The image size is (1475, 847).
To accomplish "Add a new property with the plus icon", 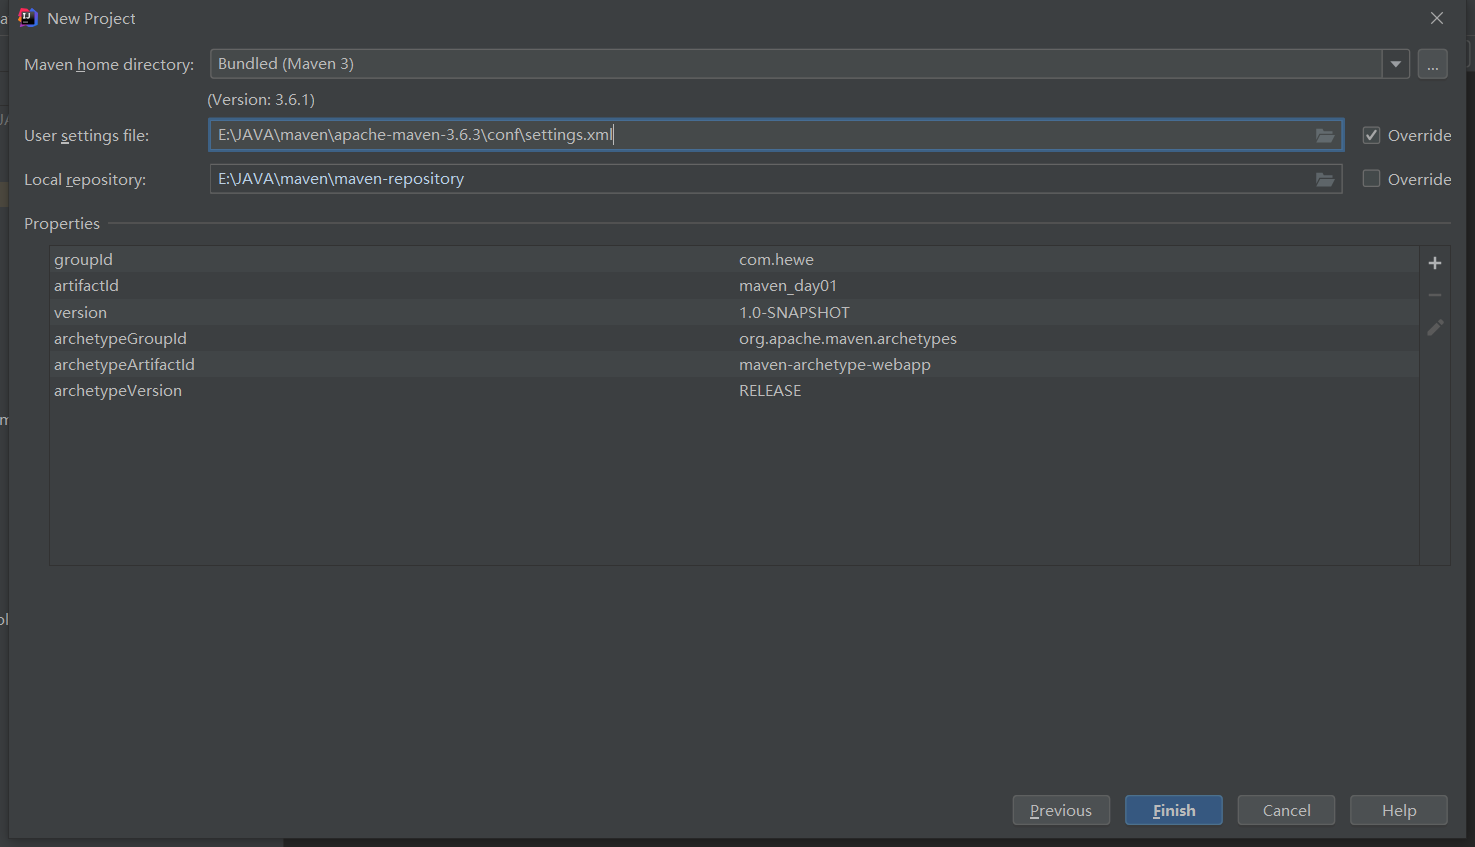I will click(x=1435, y=263).
